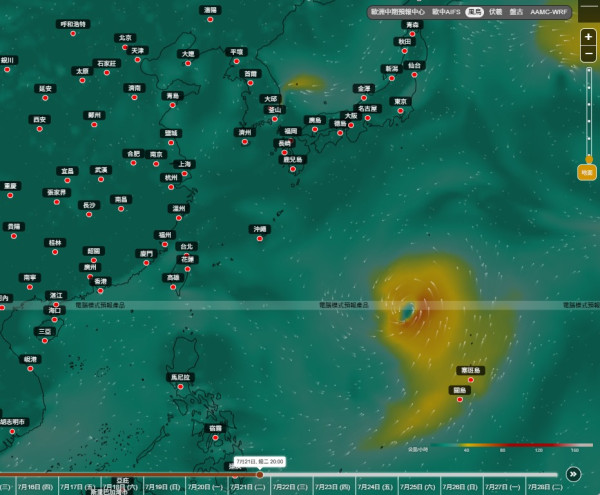Click the 武漢 city label
The width and height of the screenshot is (600, 495).
101,169
